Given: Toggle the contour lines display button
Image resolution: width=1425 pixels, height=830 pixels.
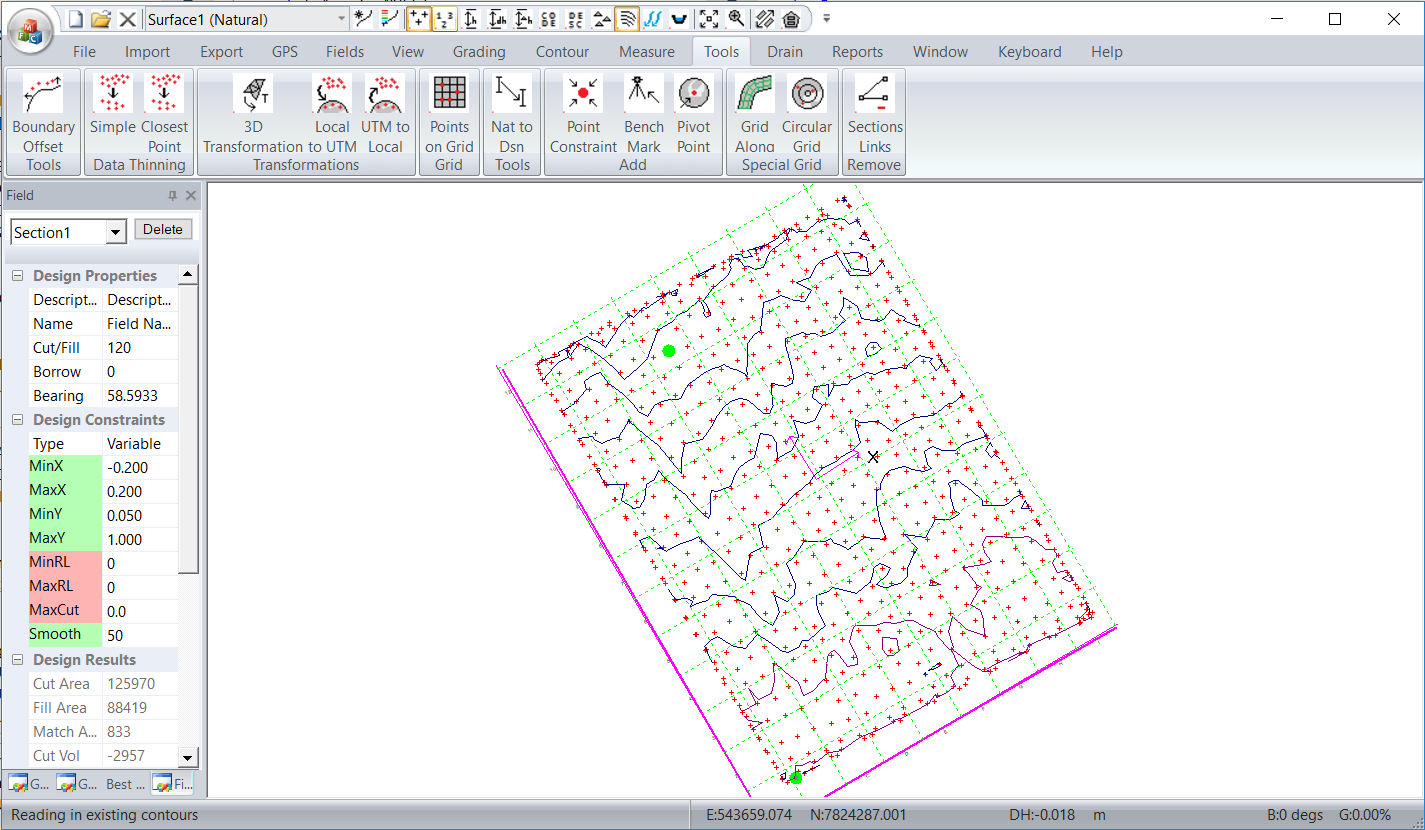Looking at the screenshot, I should coord(627,19).
